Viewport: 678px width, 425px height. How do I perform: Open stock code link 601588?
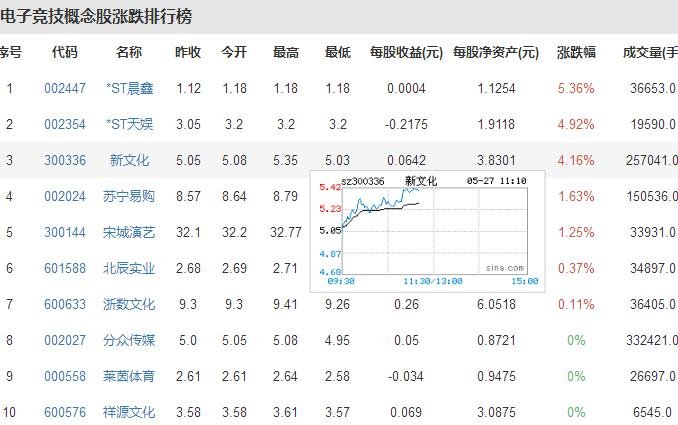(x=65, y=268)
